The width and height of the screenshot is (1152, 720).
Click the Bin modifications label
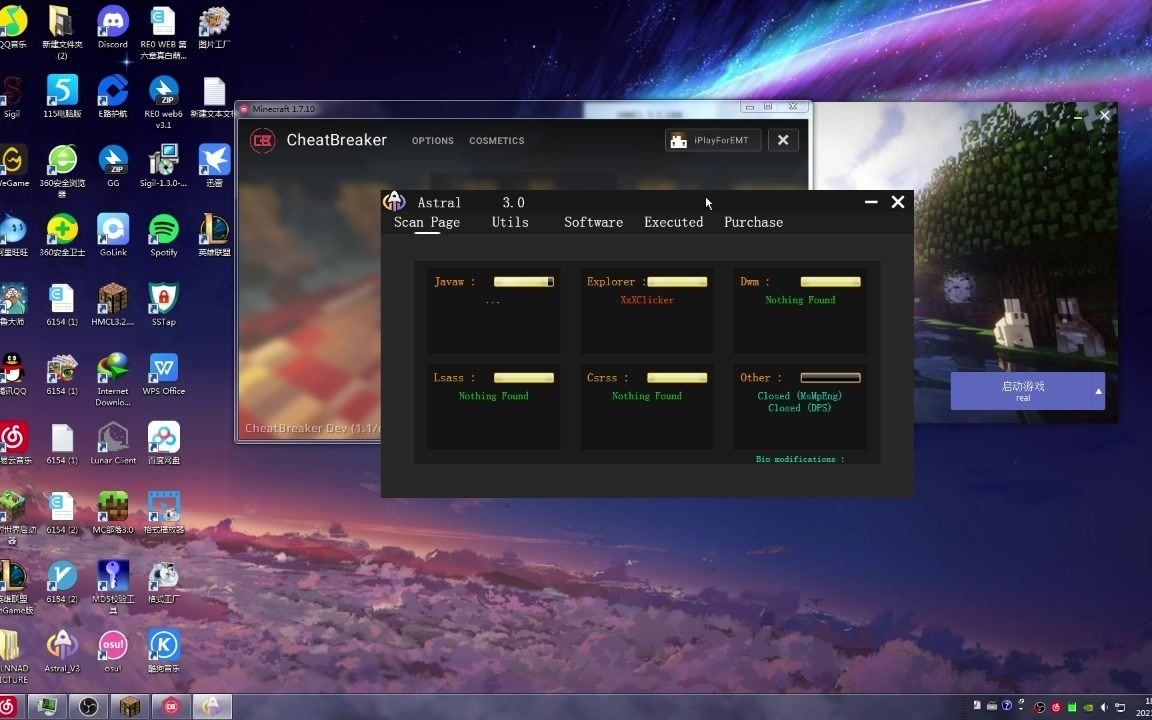click(x=800, y=459)
